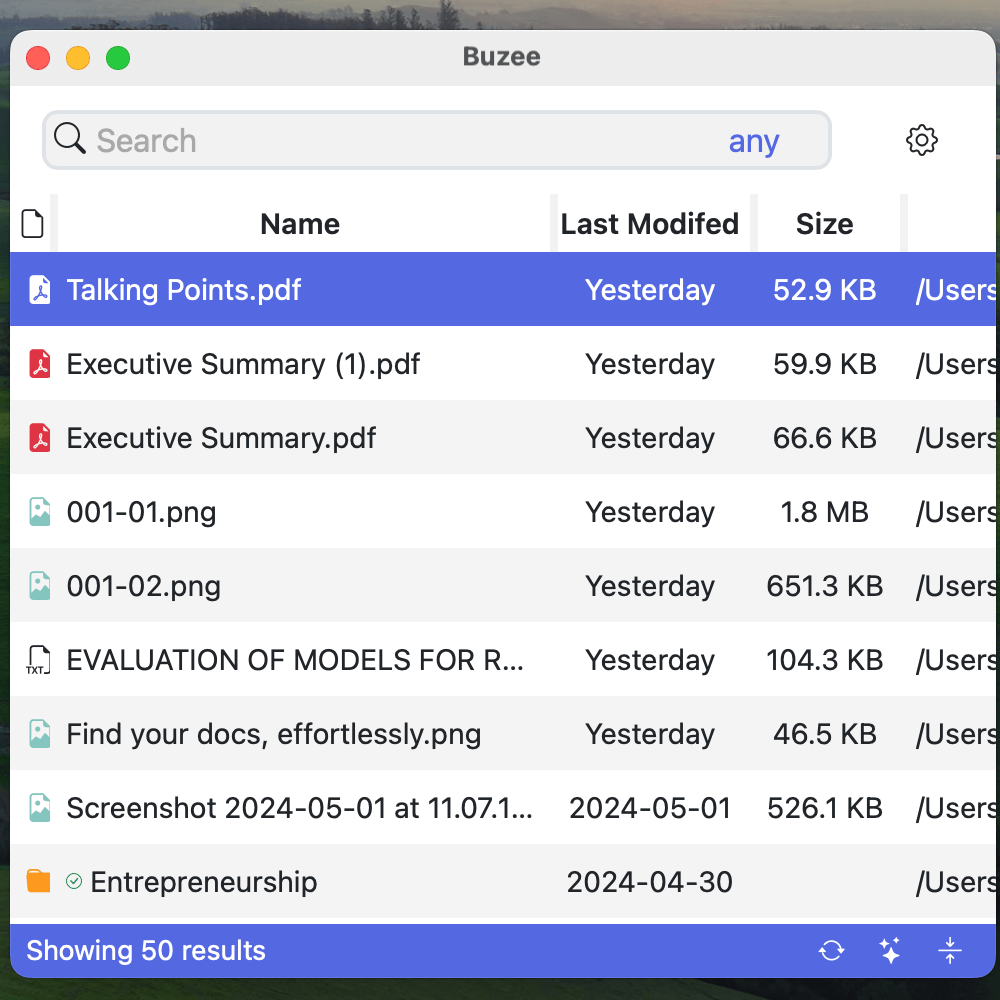Click the file type column header icon
This screenshot has height=1000, width=1000.
33,224
